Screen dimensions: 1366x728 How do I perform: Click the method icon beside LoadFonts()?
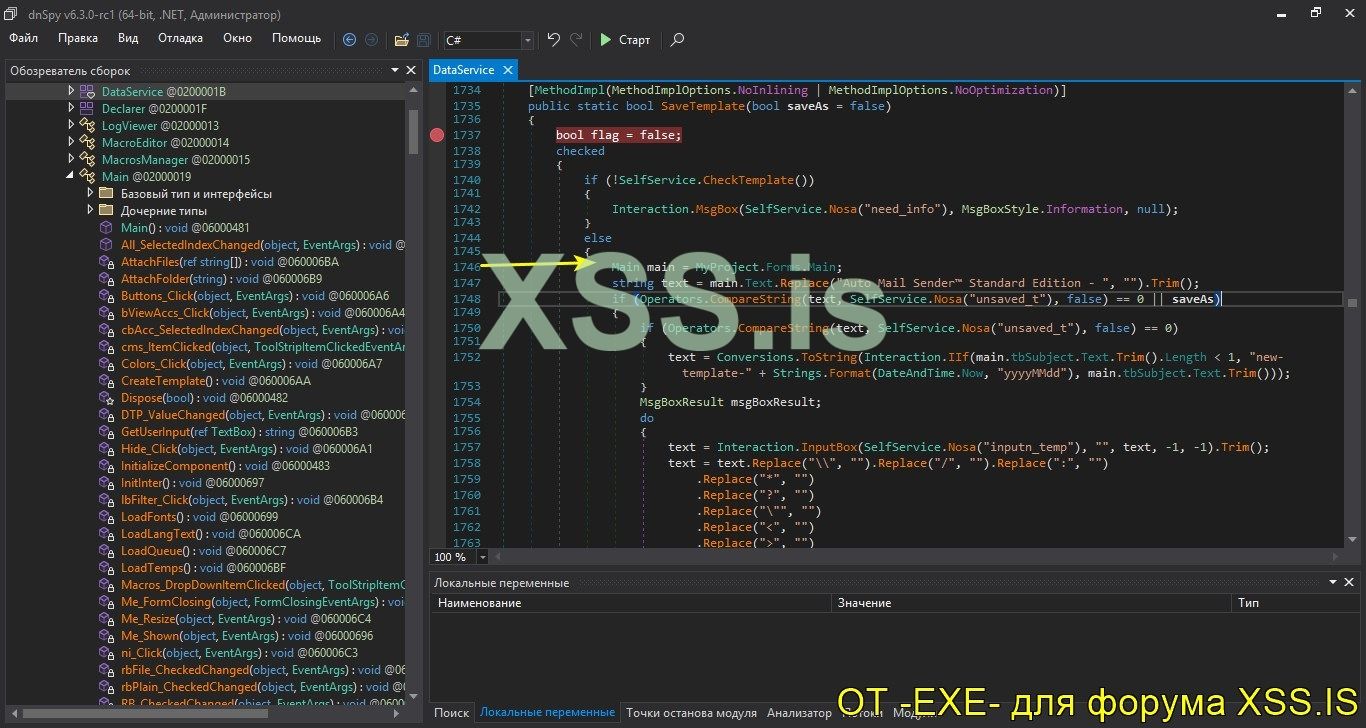(x=106, y=516)
